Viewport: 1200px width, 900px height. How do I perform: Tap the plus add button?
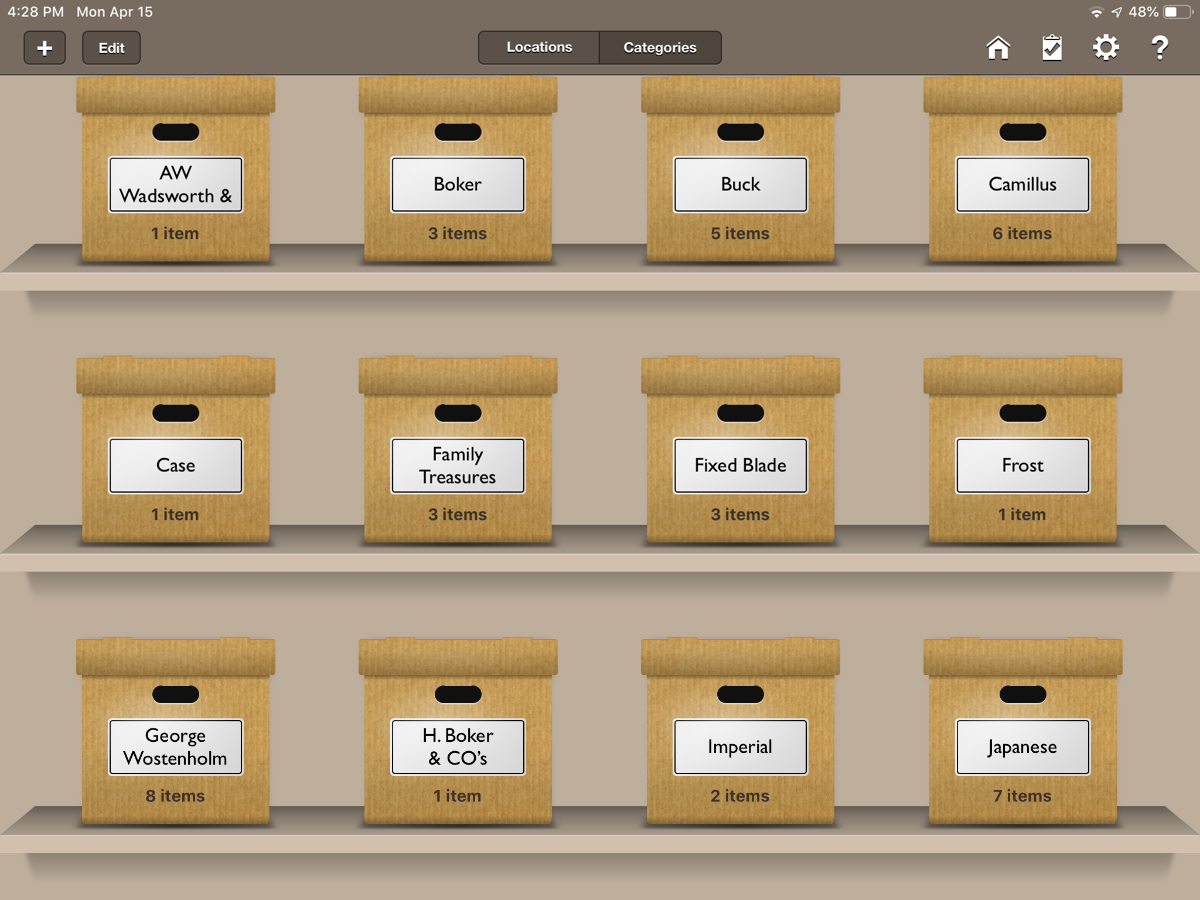45,48
